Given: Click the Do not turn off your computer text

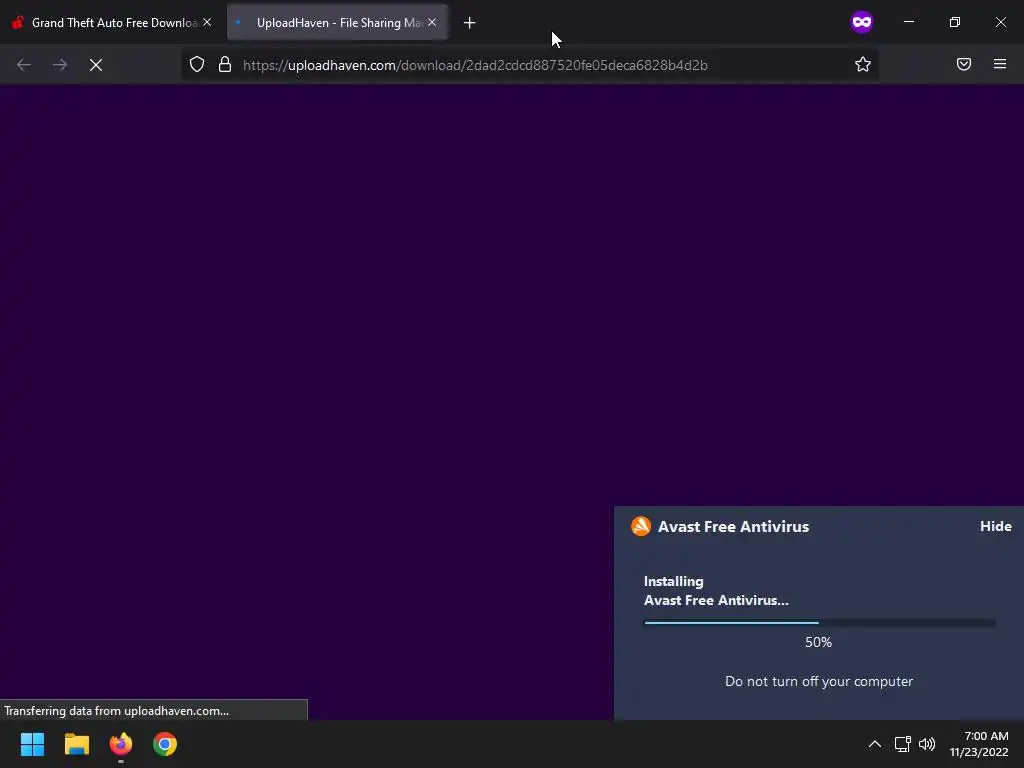Looking at the screenshot, I should 819,681.
